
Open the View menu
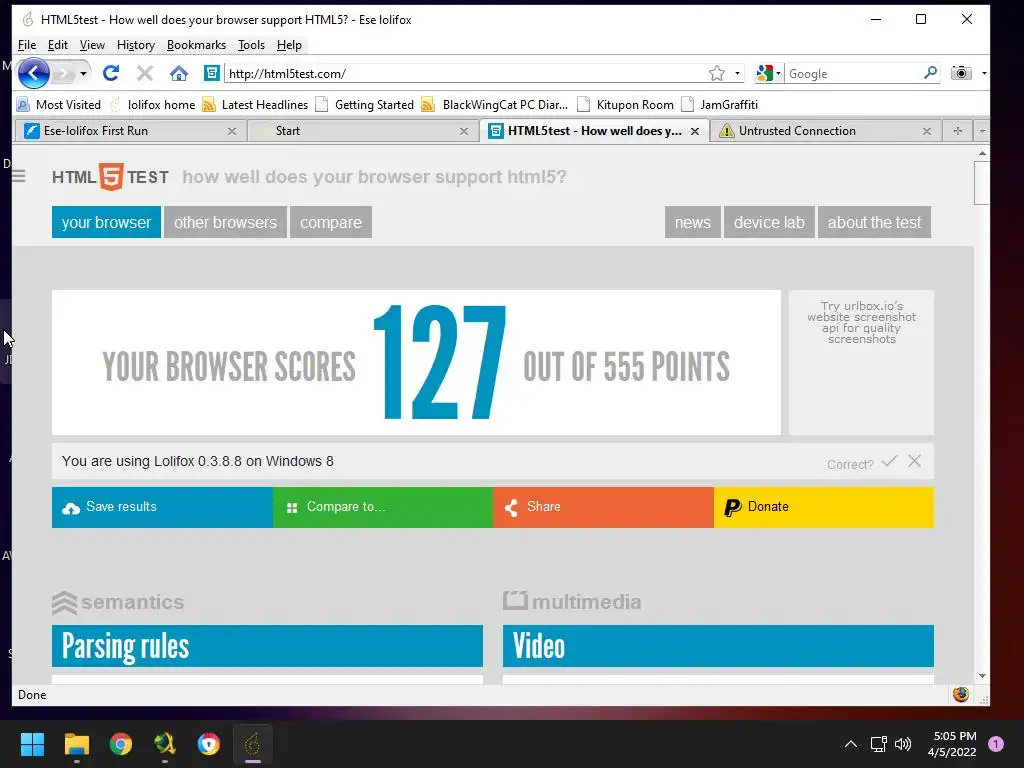(92, 45)
